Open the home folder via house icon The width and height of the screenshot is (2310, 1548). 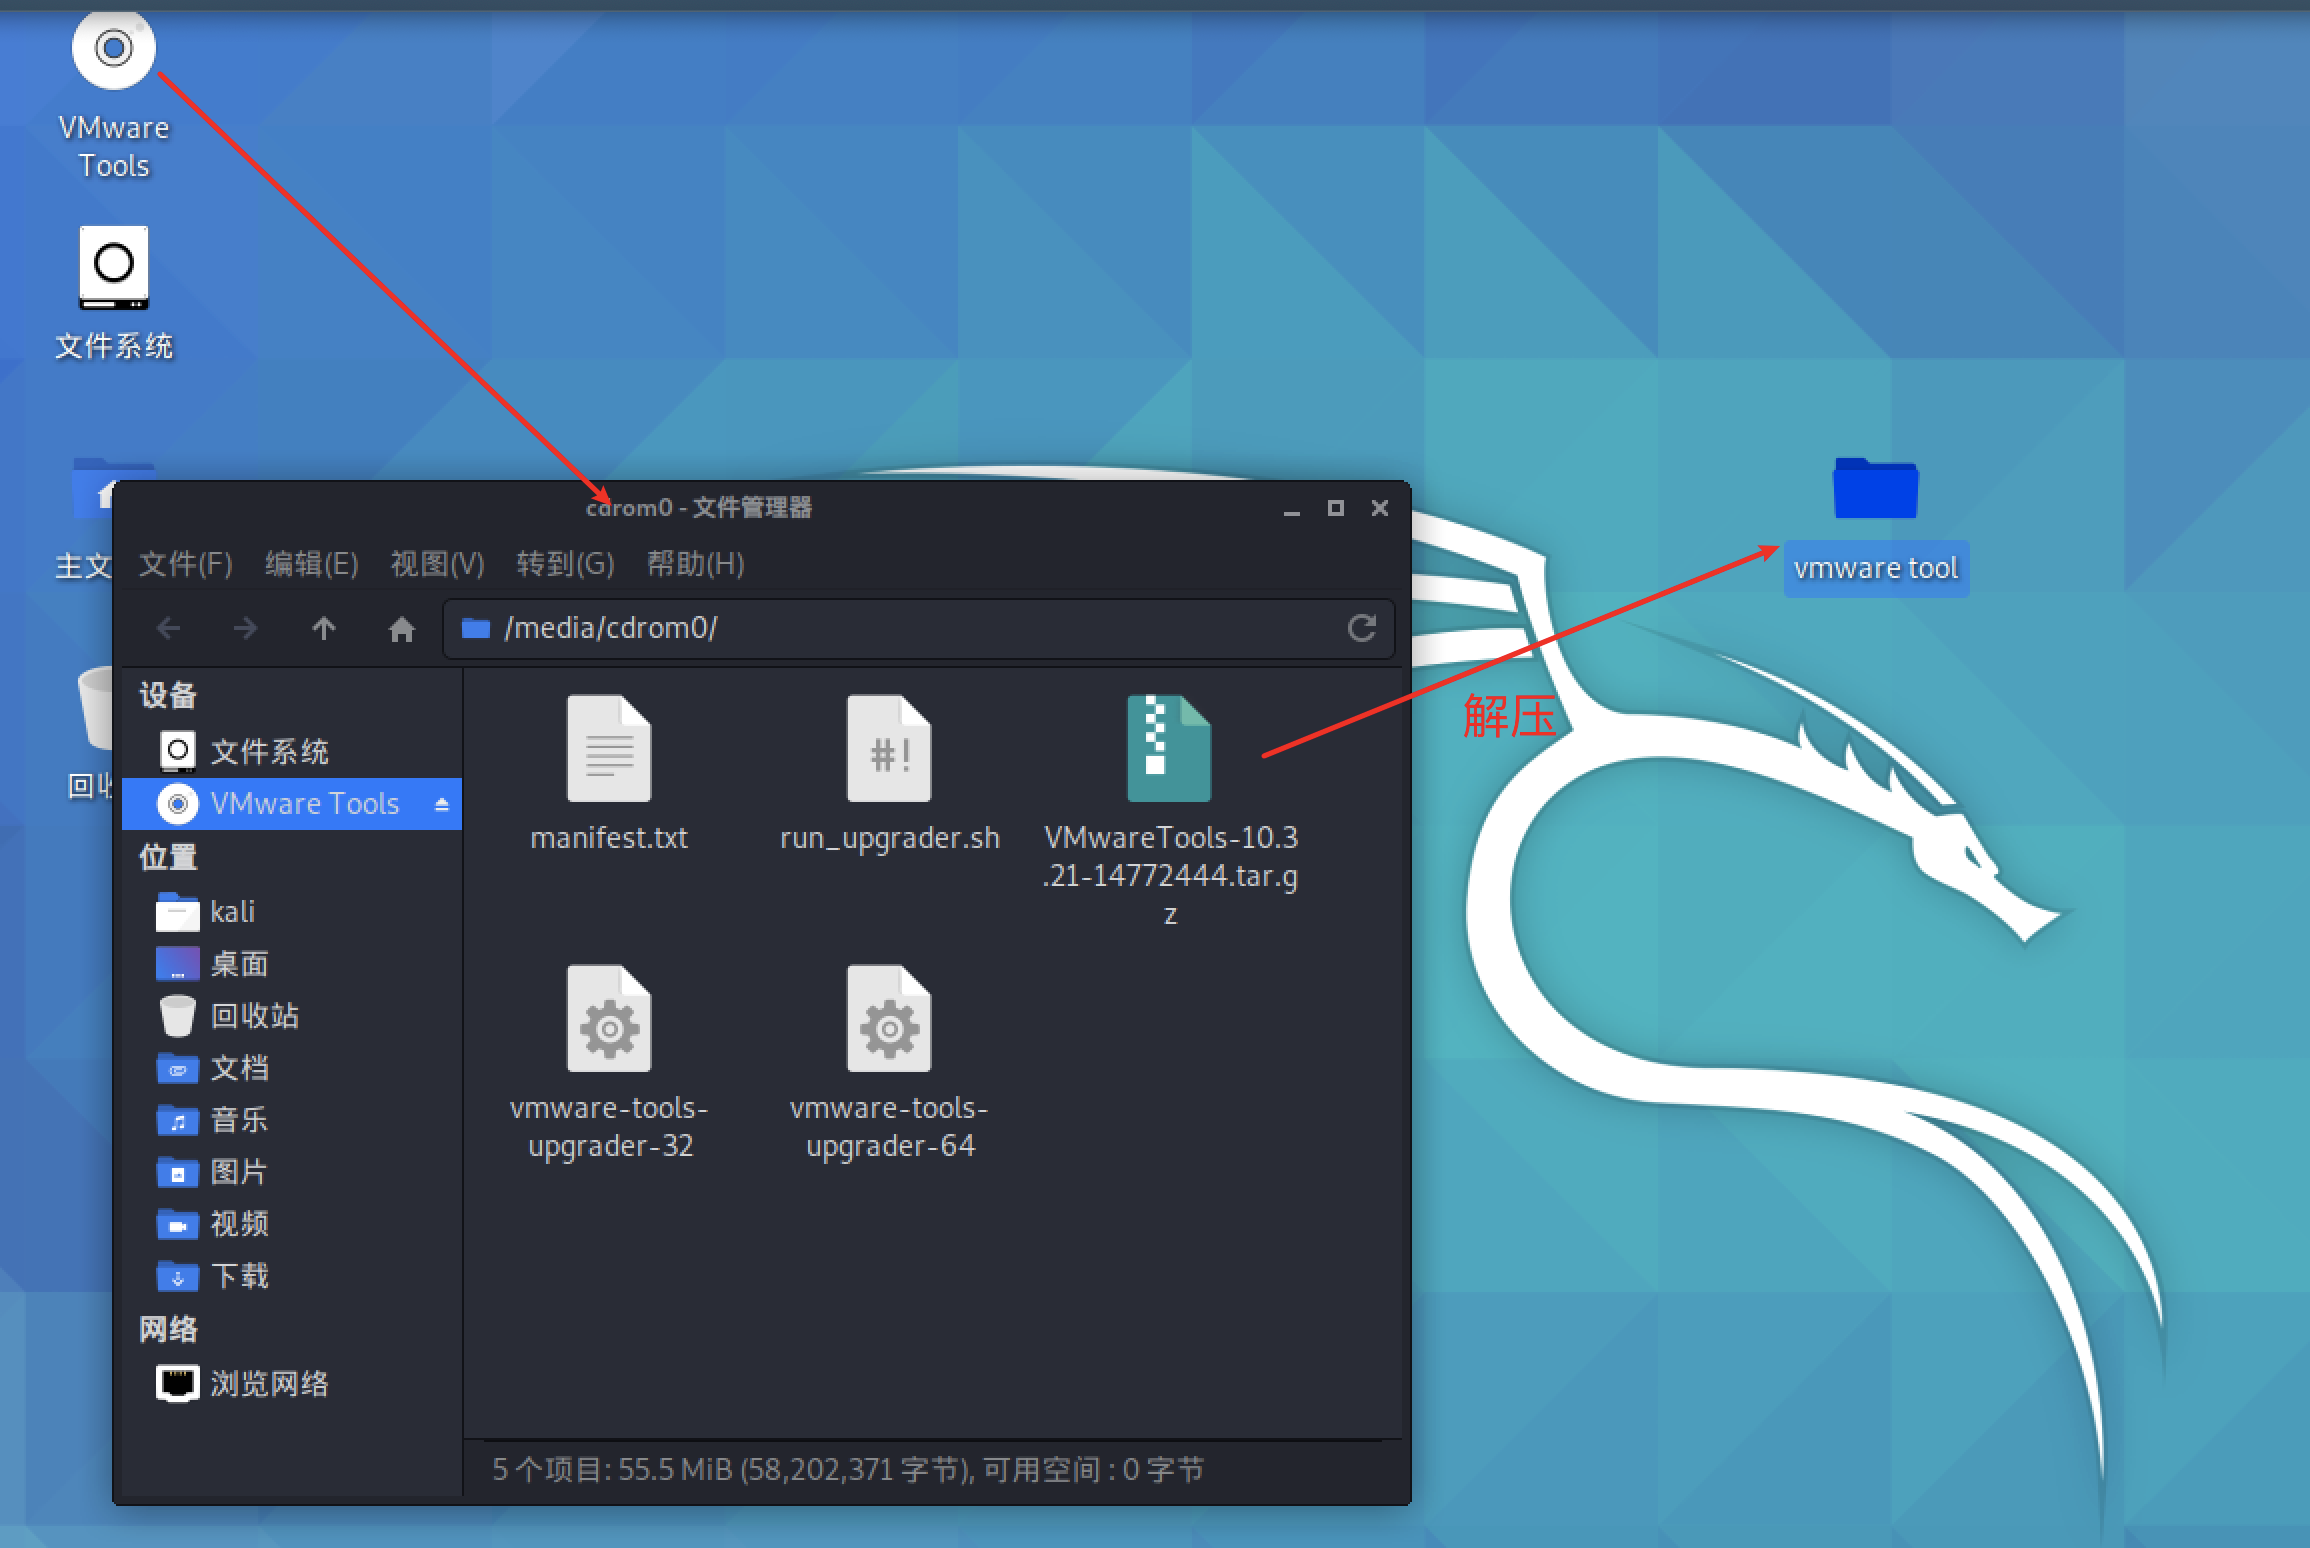tap(401, 628)
